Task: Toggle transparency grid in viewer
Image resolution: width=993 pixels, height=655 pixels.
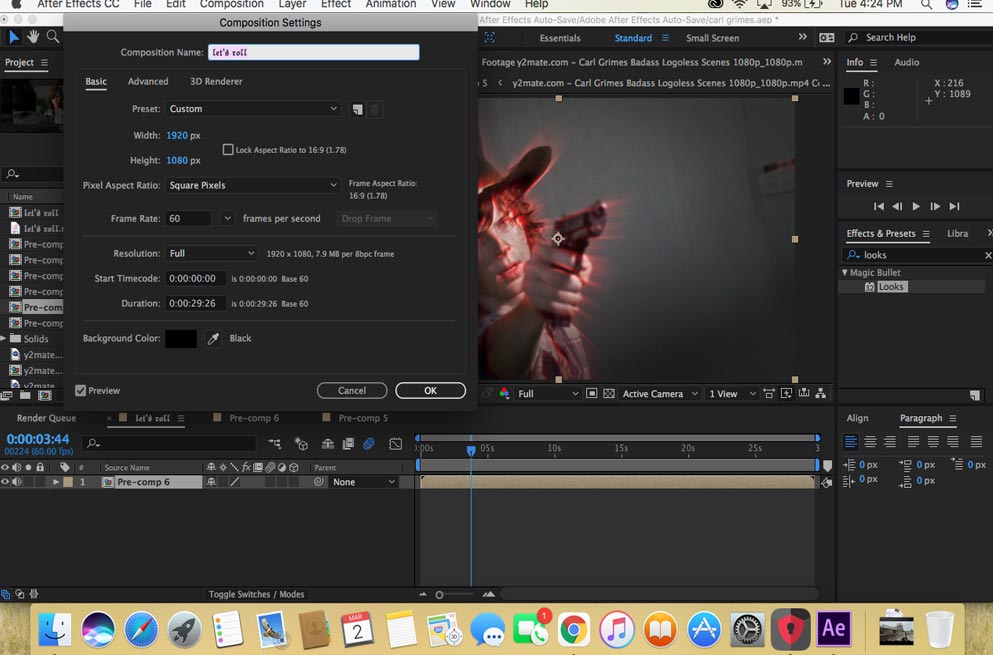Action: [609, 393]
